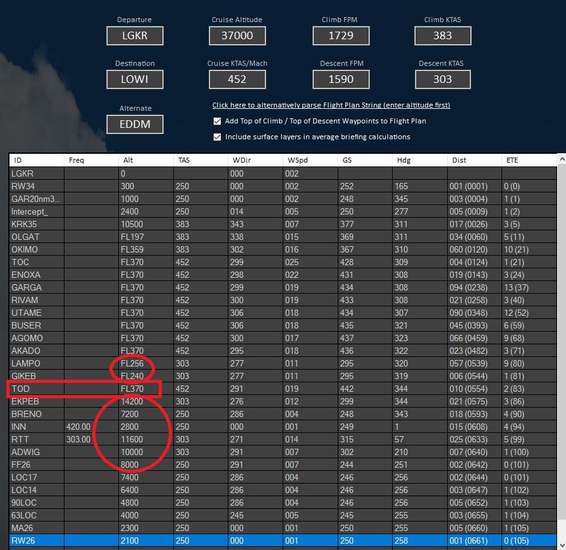Image resolution: width=566 pixels, height=550 pixels.
Task: Select the MA26 waypoint row
Action: click(283, 528)
